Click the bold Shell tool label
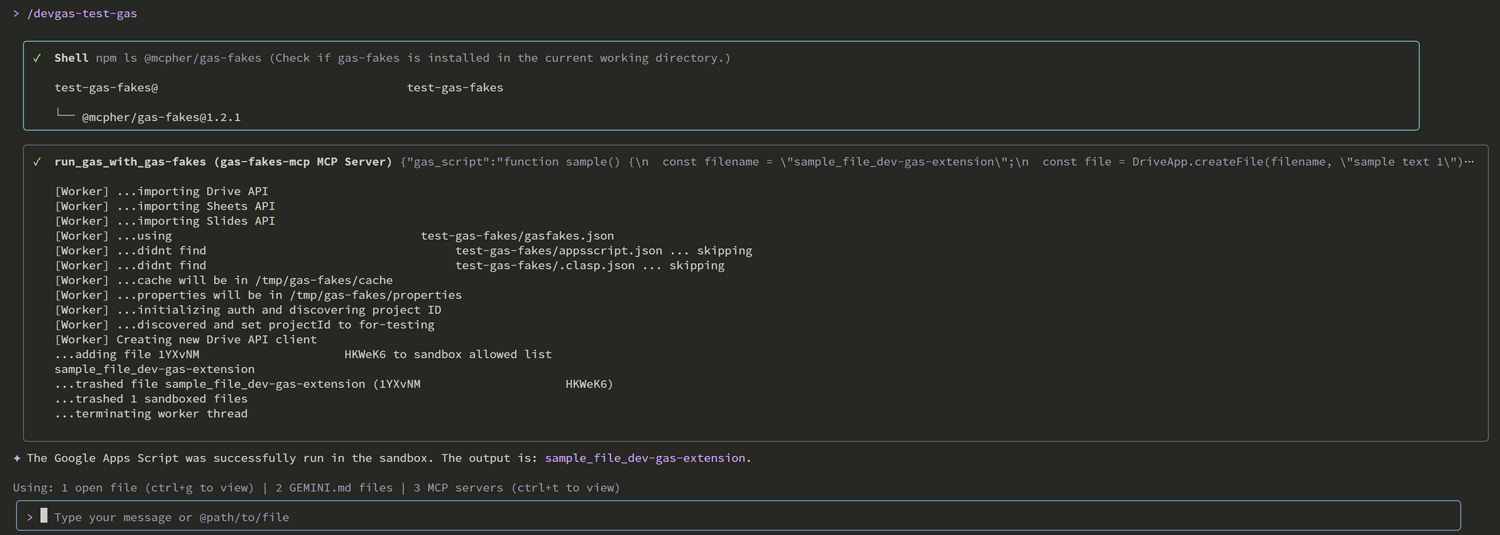The width and height of the screenshot is (1500, 535). (71, 58)
